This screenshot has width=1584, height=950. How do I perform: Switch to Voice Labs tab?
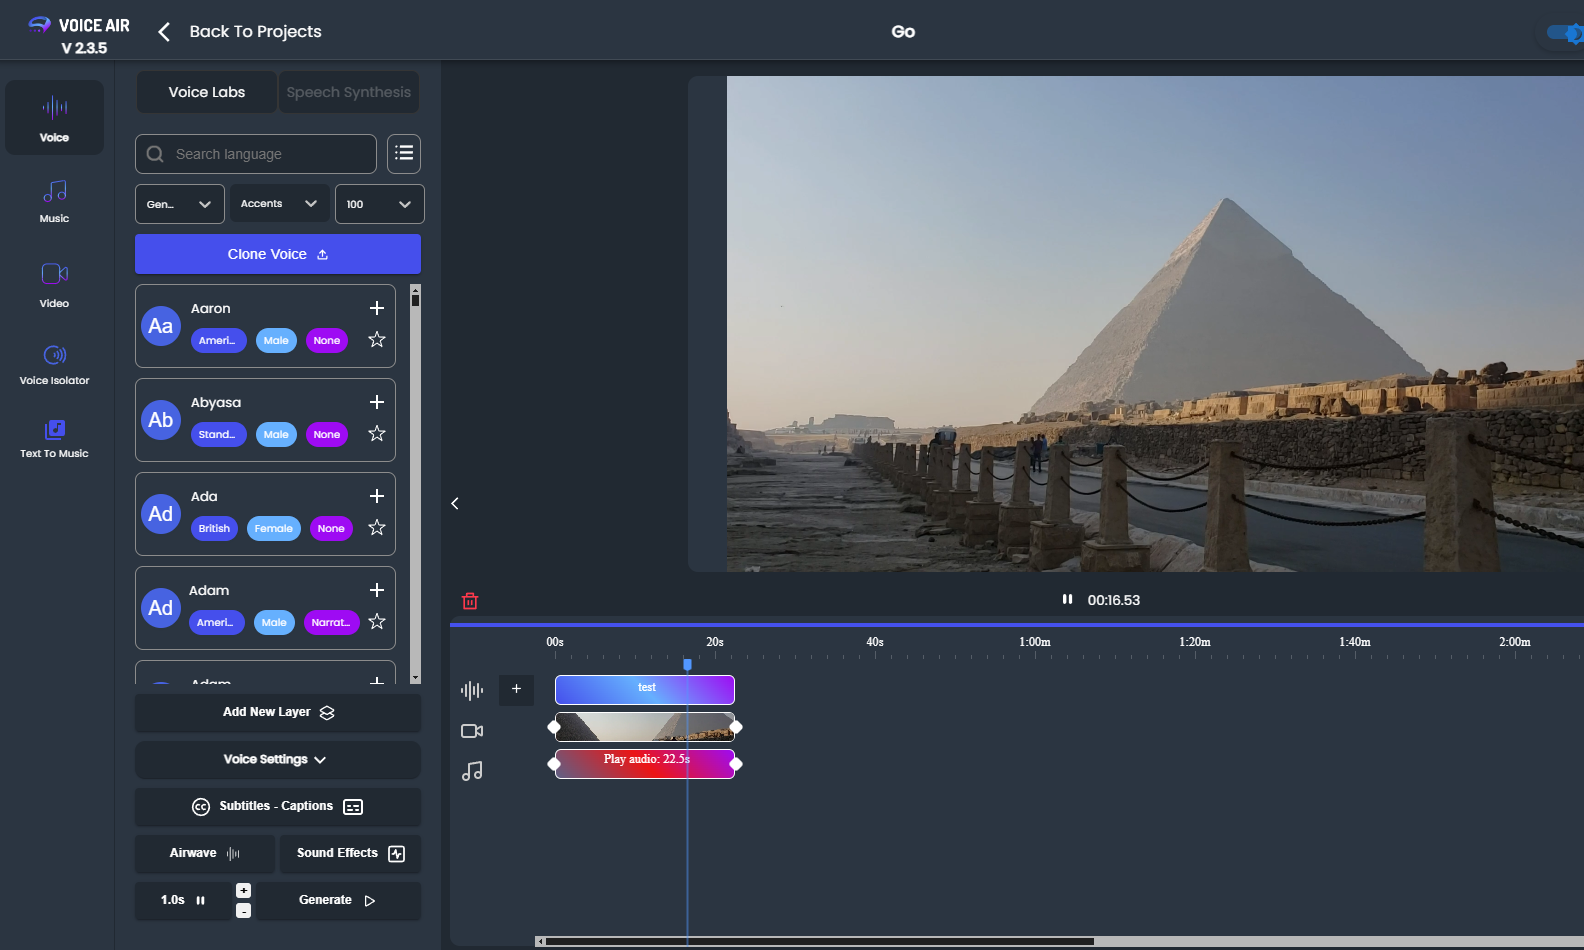[207, 92]
